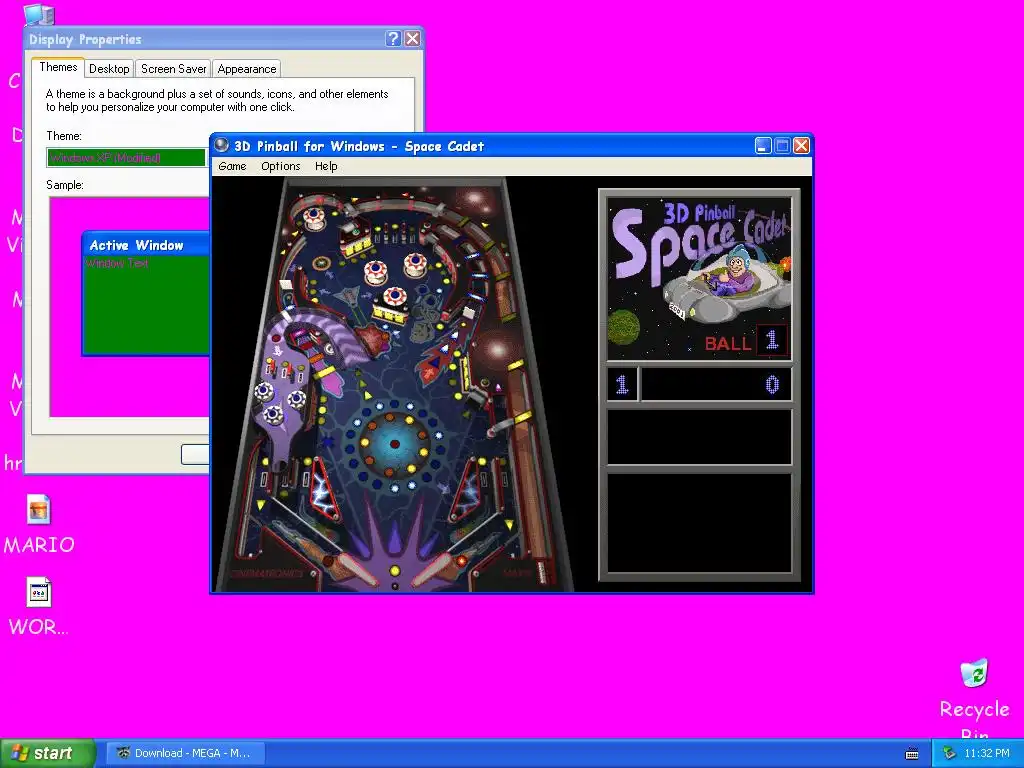Switch to Themes tab in Display Properties
This screenshot has width=1024, height=768.
point(58,67)
